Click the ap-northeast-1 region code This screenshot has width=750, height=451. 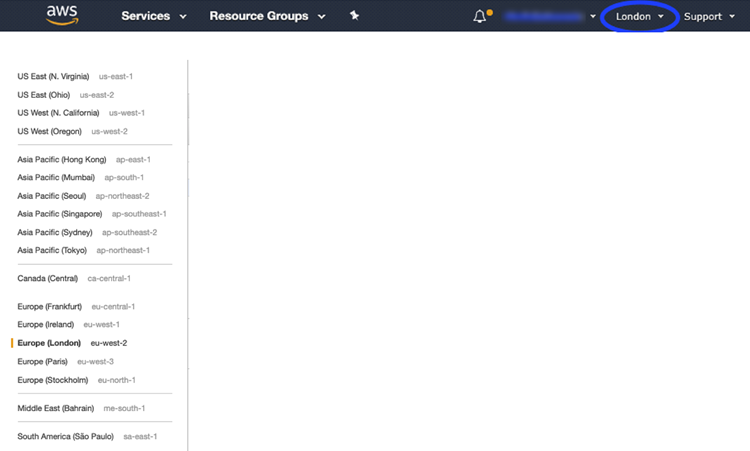click(x=123, y=250)
